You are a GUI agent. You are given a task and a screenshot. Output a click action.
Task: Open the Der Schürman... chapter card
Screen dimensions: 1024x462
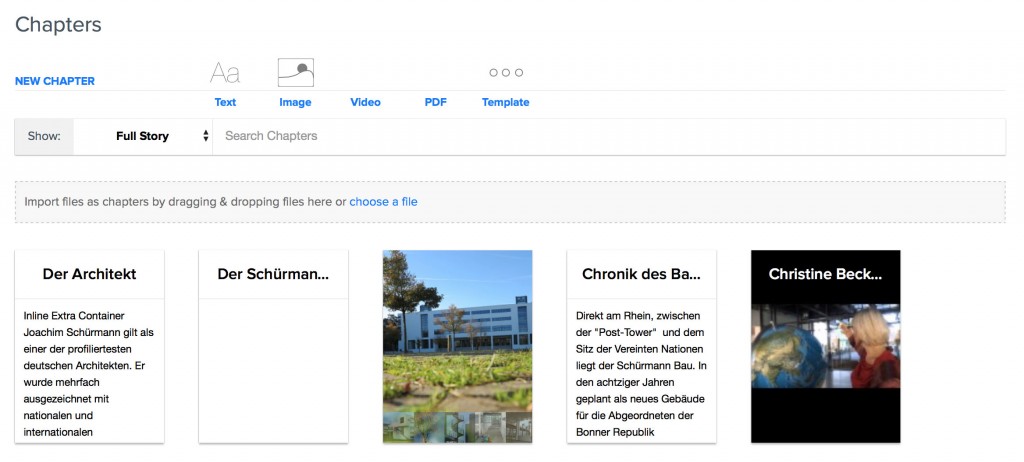274,346
